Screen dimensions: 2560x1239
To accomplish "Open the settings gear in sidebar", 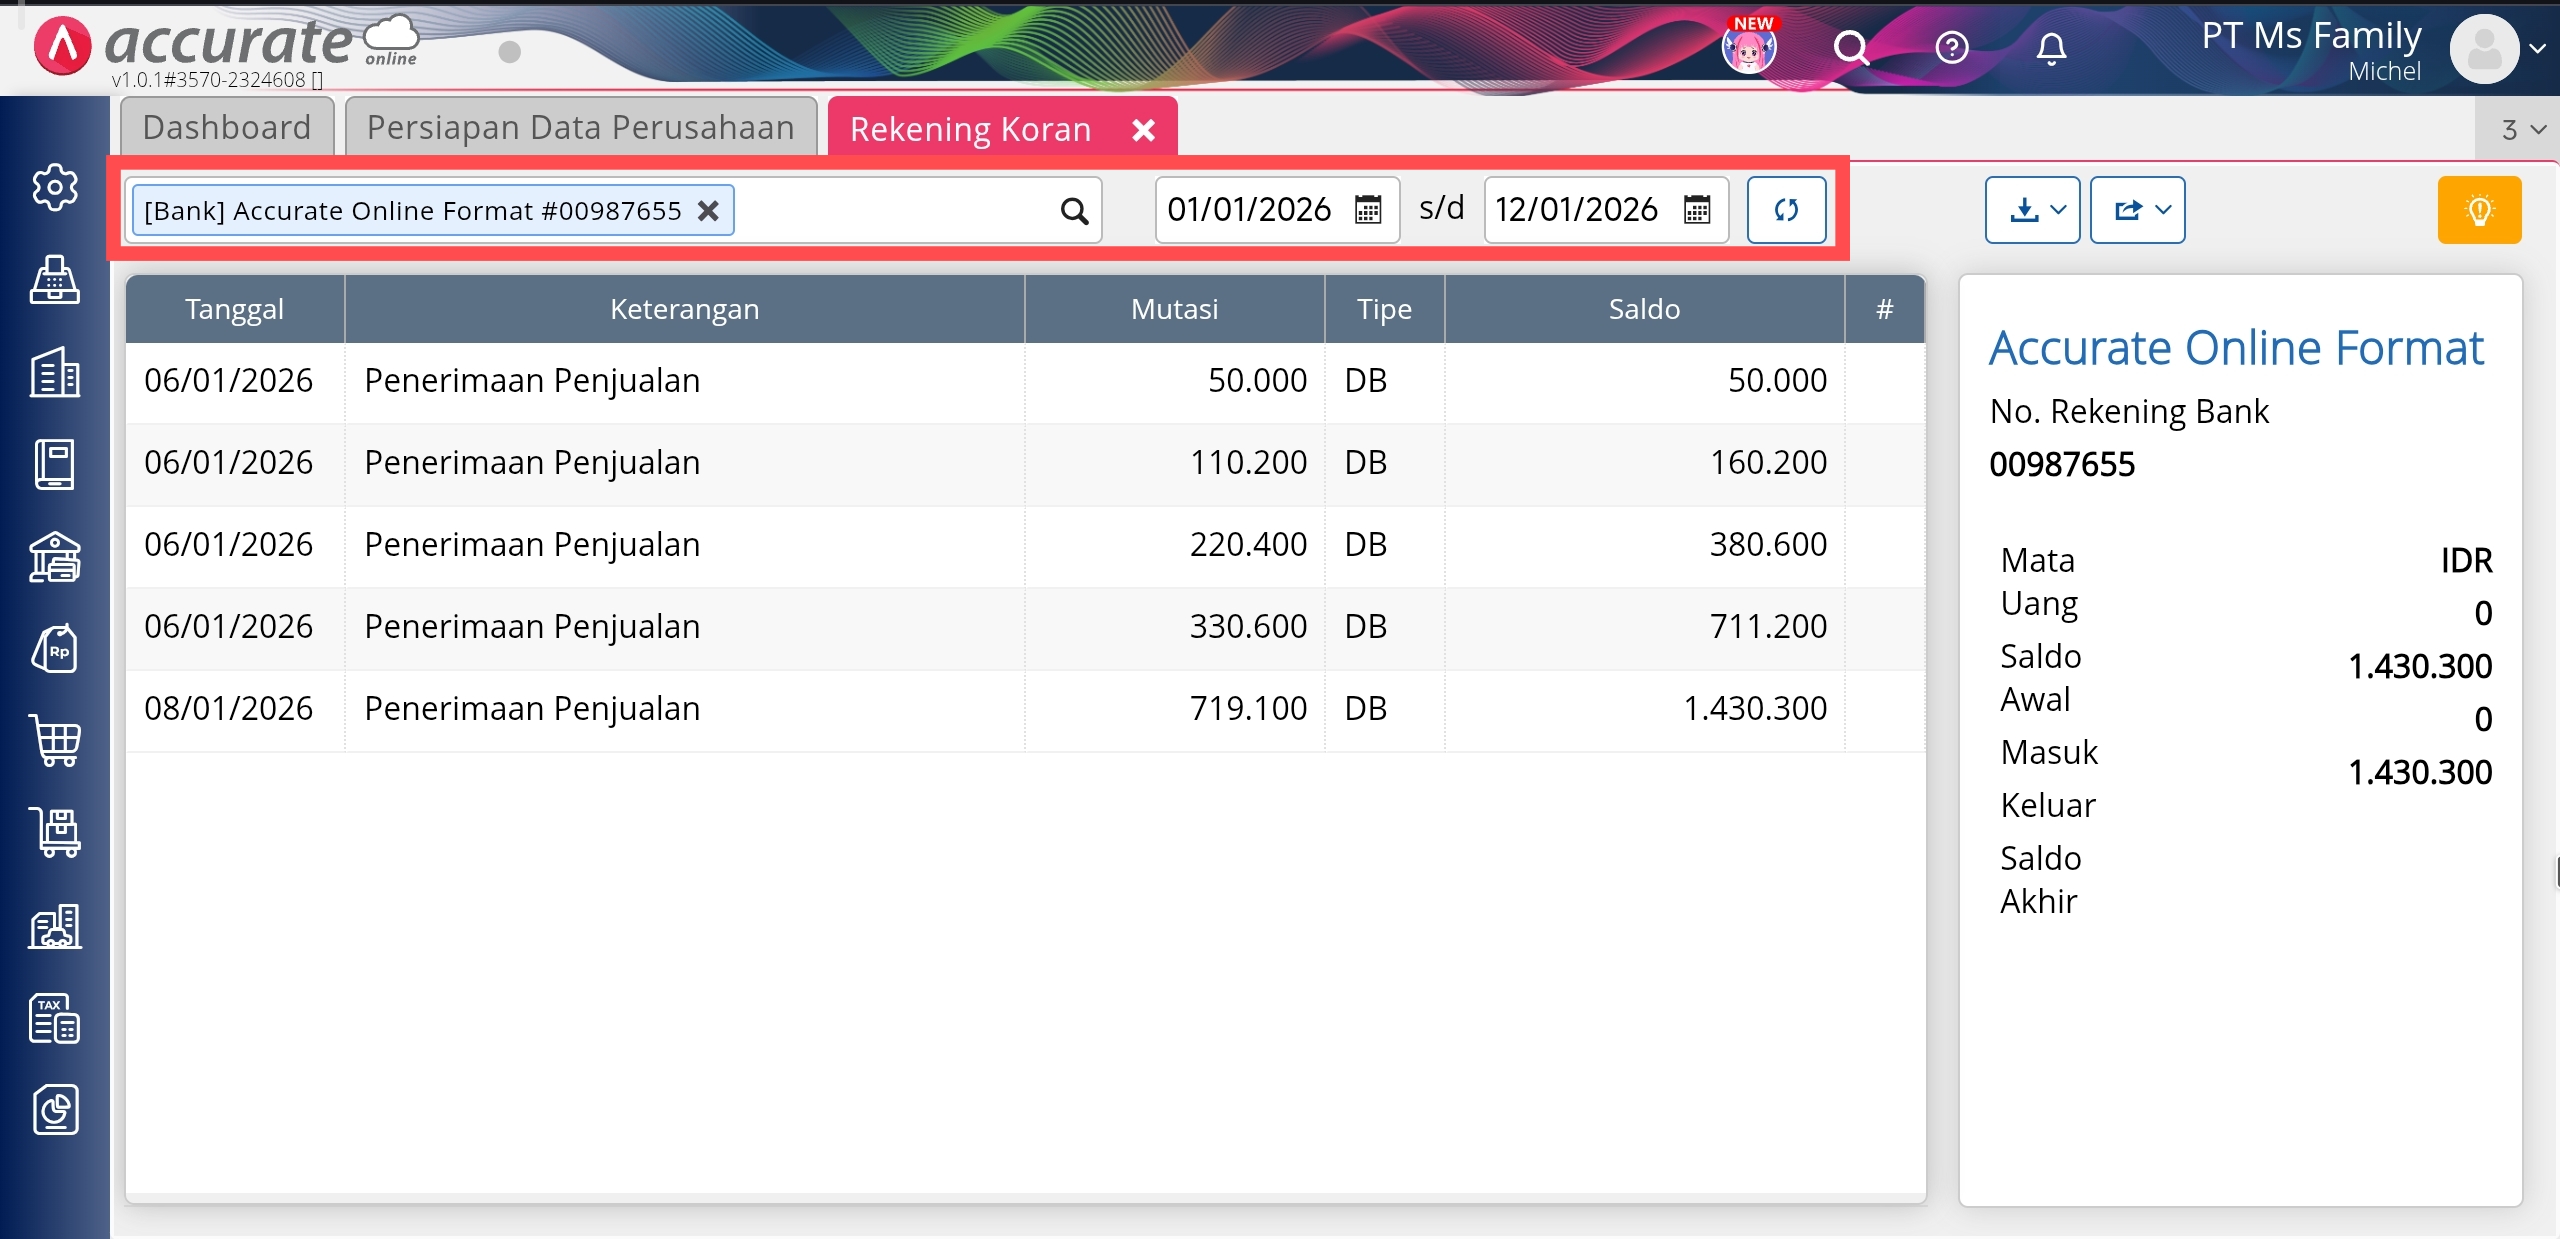I will [x=55, y=187].
